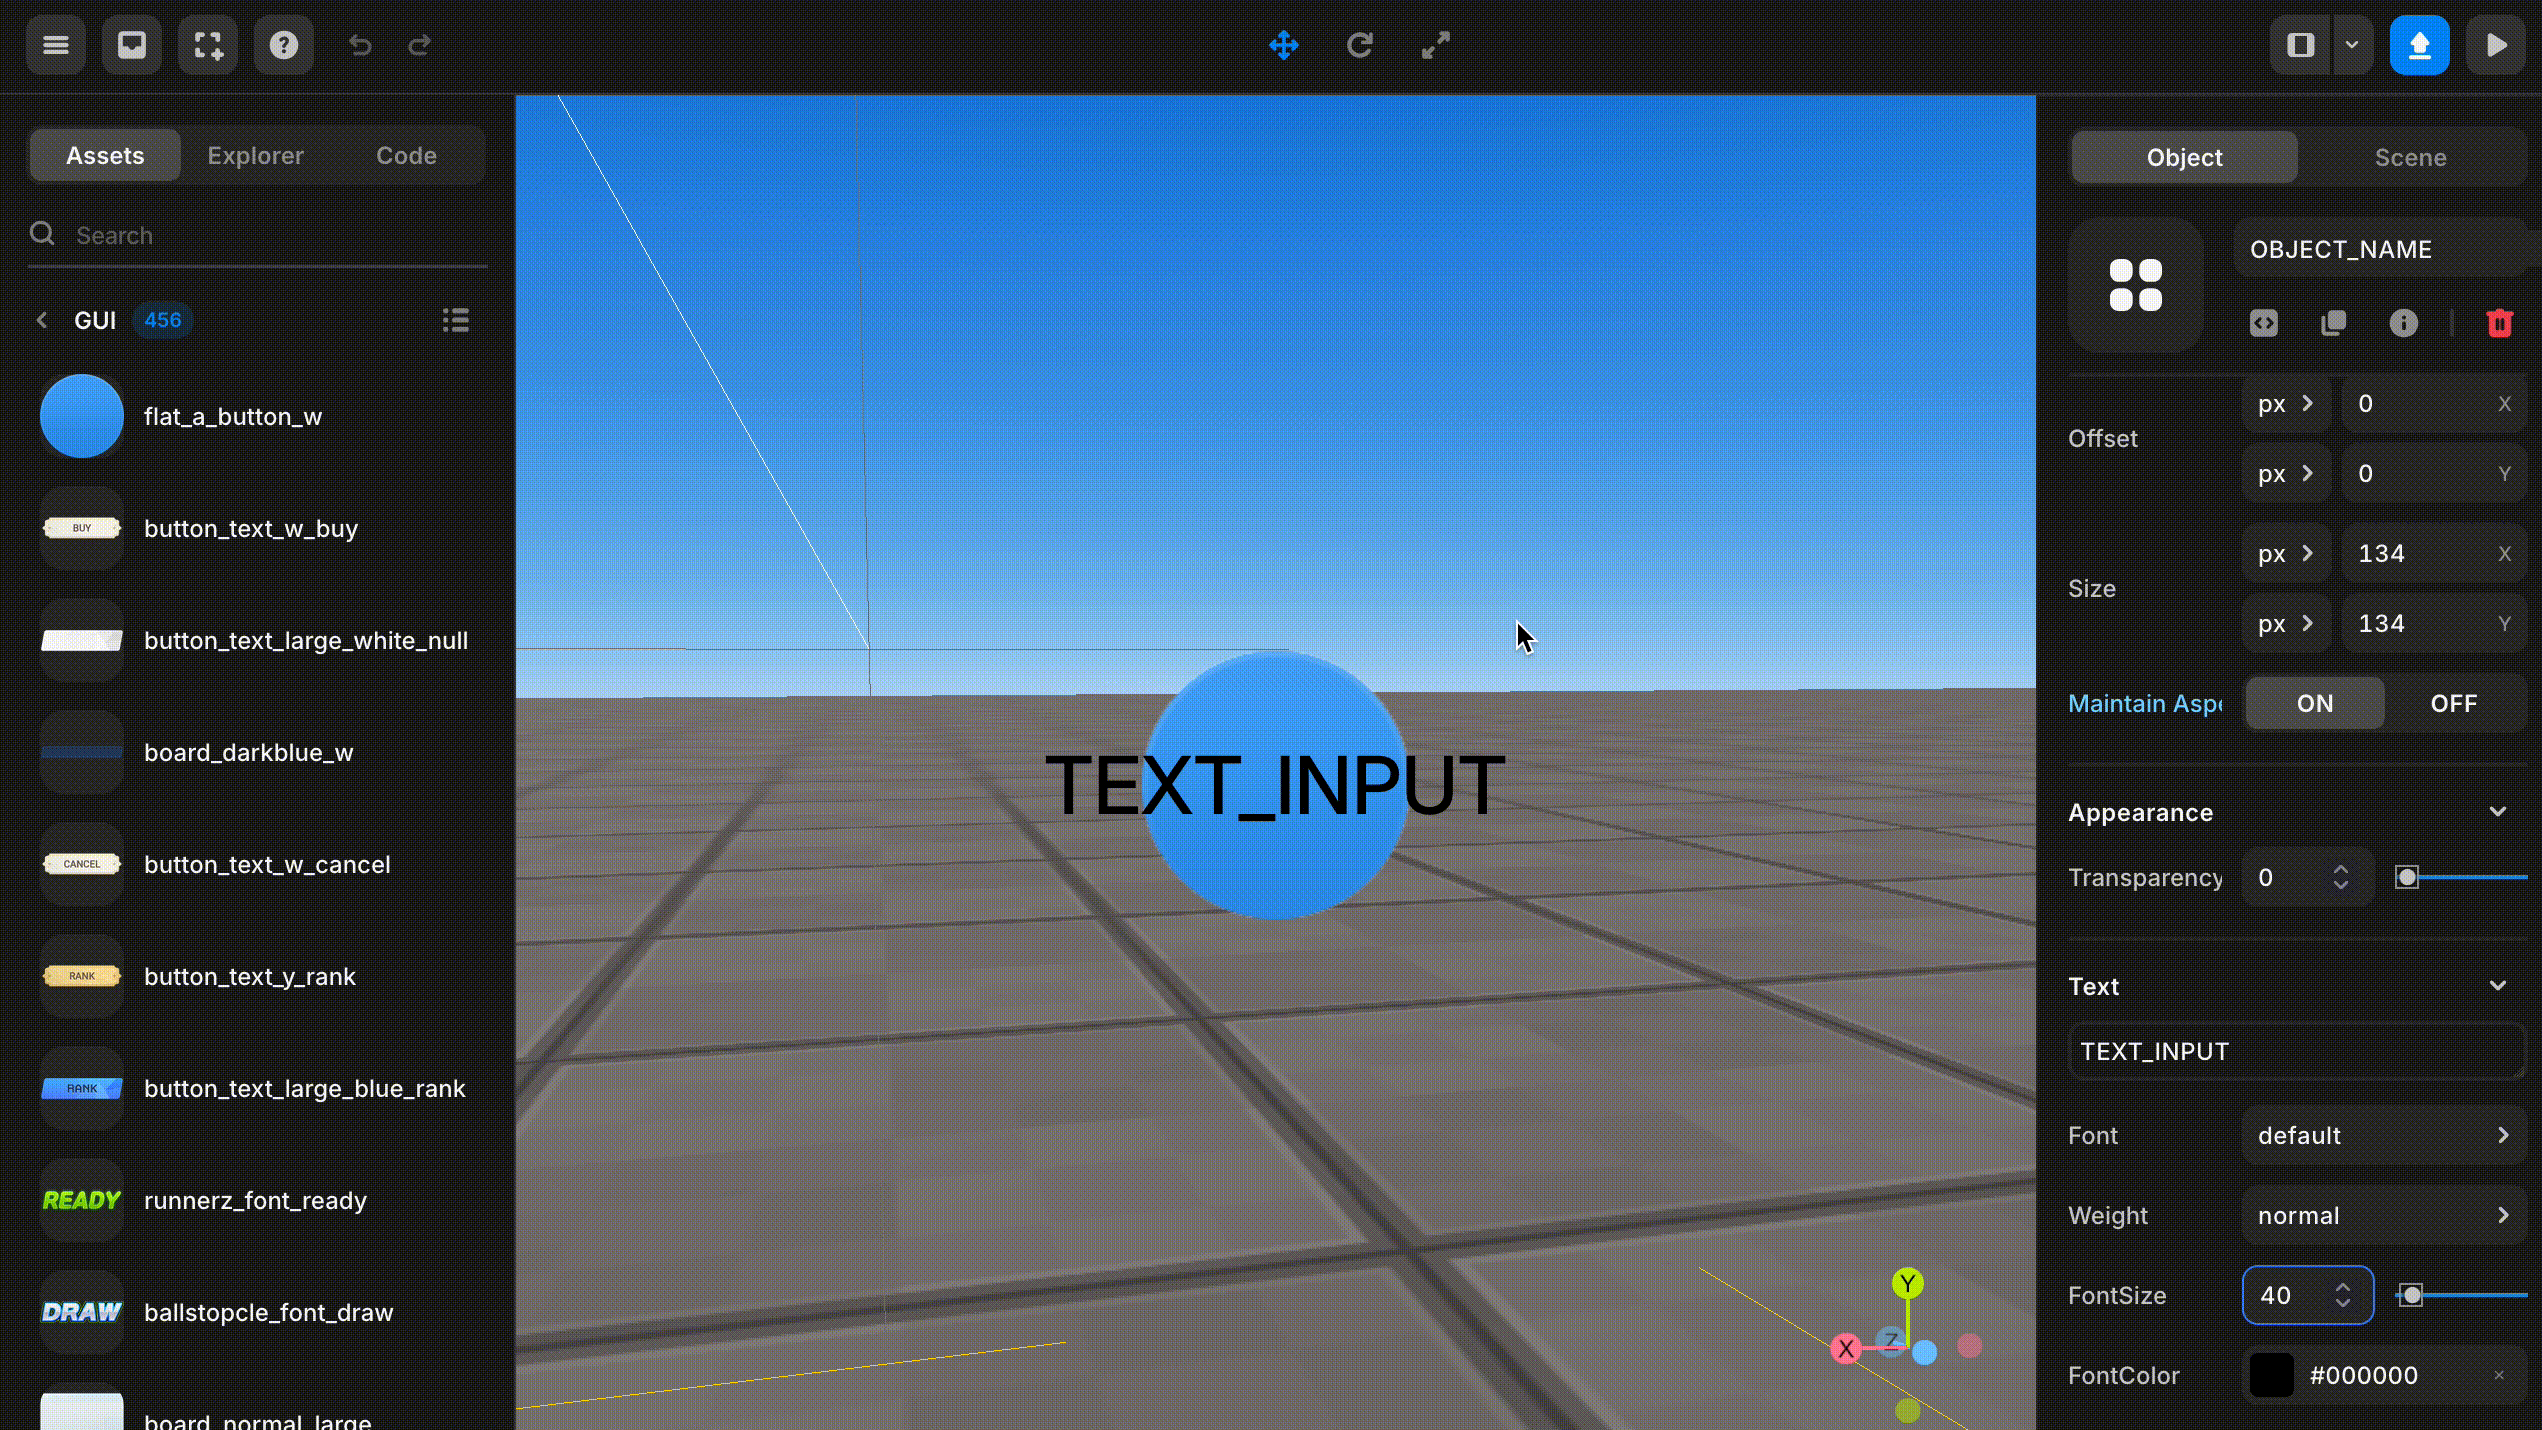Switch to Explorer tab
The height and width of the screenshot is (1430, 2542).
[255, 155]
